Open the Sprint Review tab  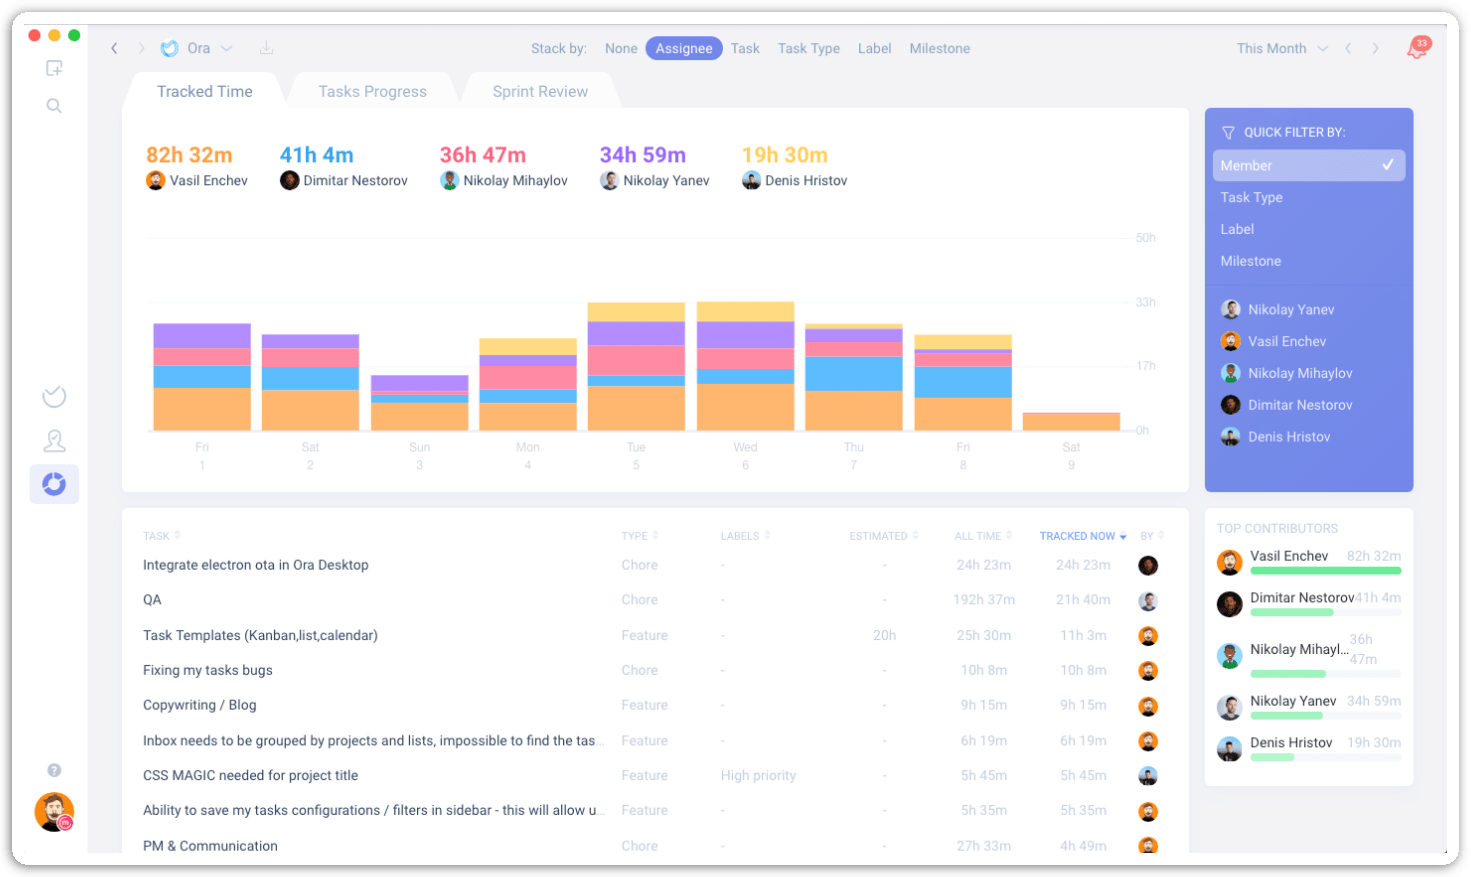539,91
